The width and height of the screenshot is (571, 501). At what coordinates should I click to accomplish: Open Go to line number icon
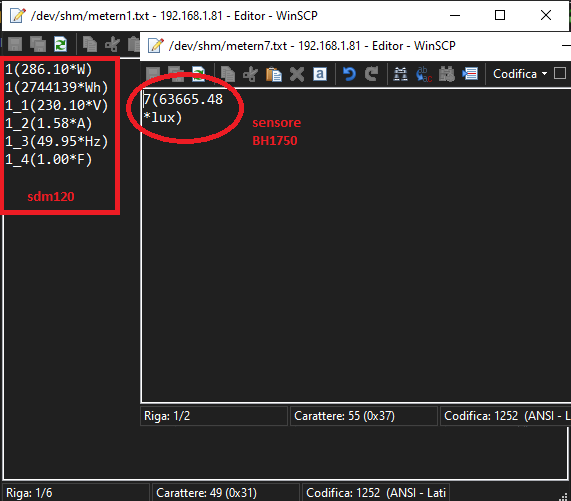(x=470, y=74)
